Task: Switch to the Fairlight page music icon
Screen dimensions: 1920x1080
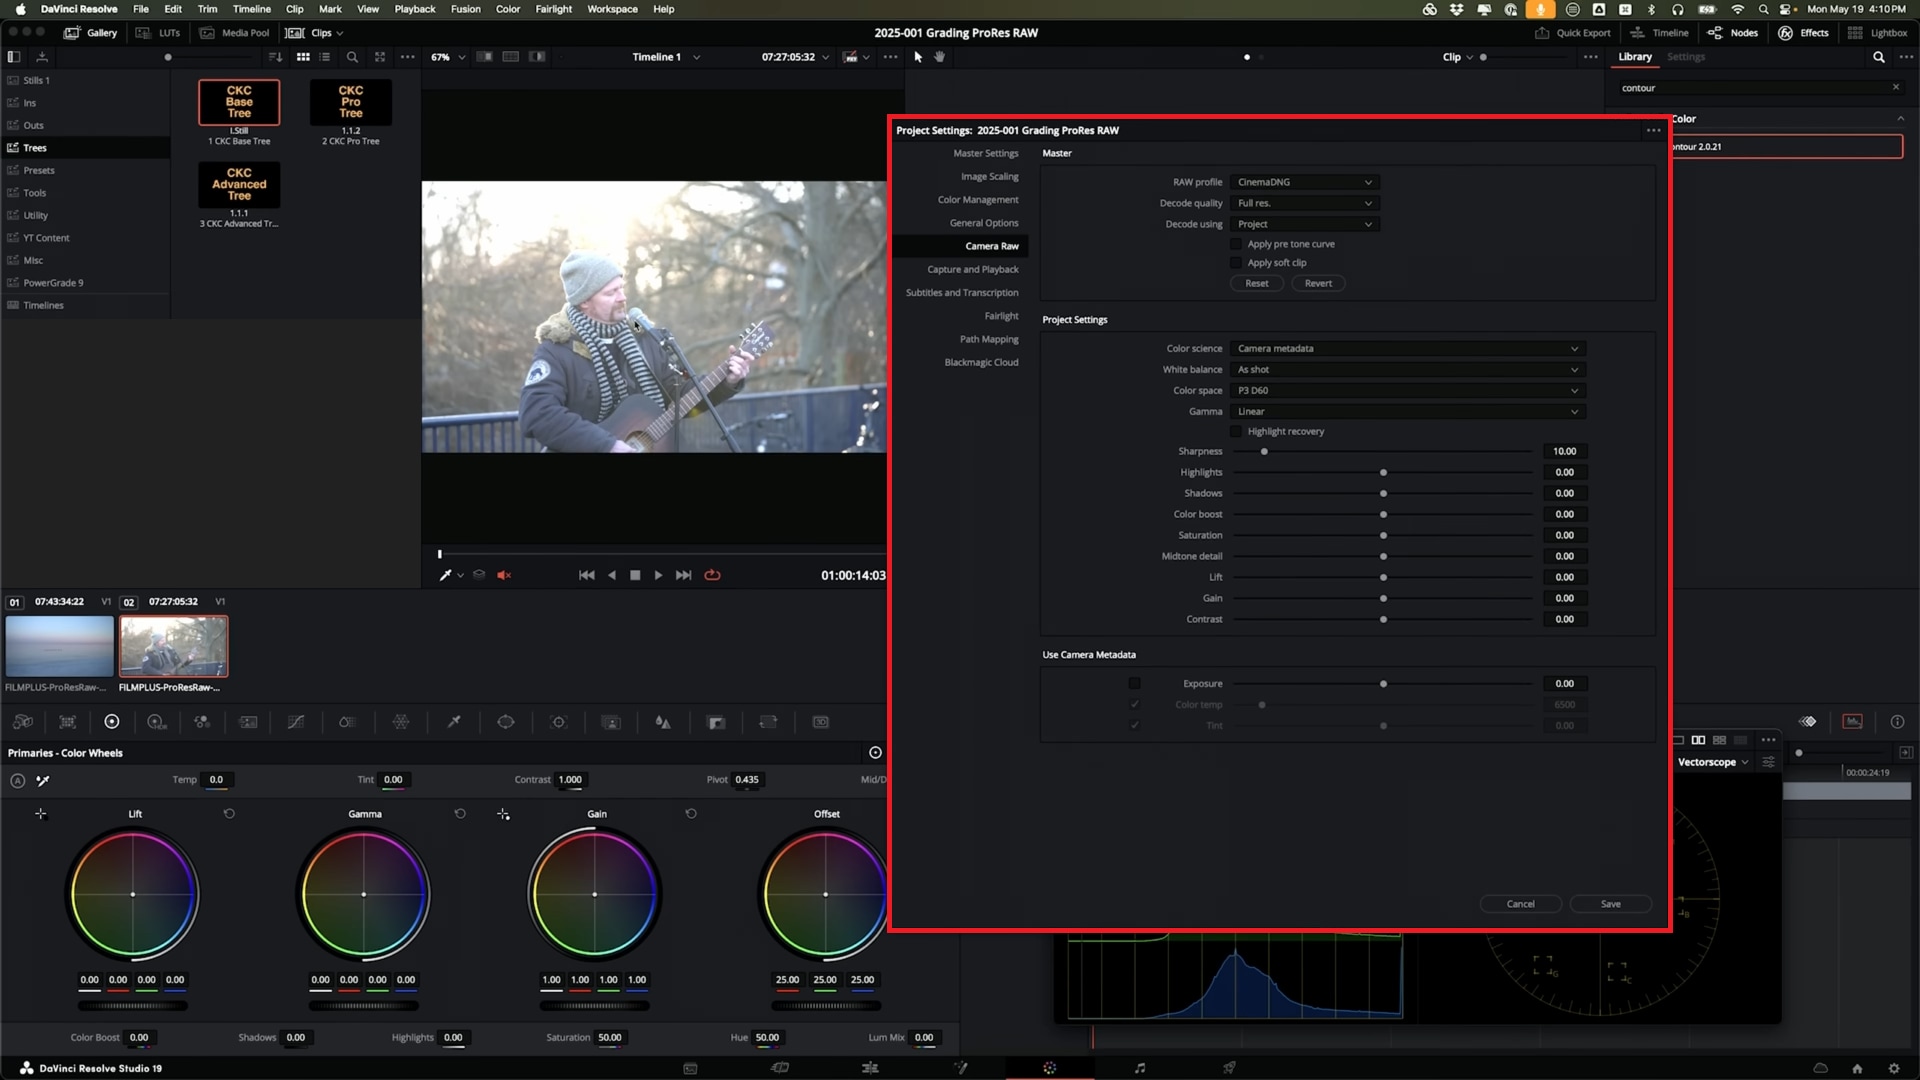Action: tap(1140, 1068)
